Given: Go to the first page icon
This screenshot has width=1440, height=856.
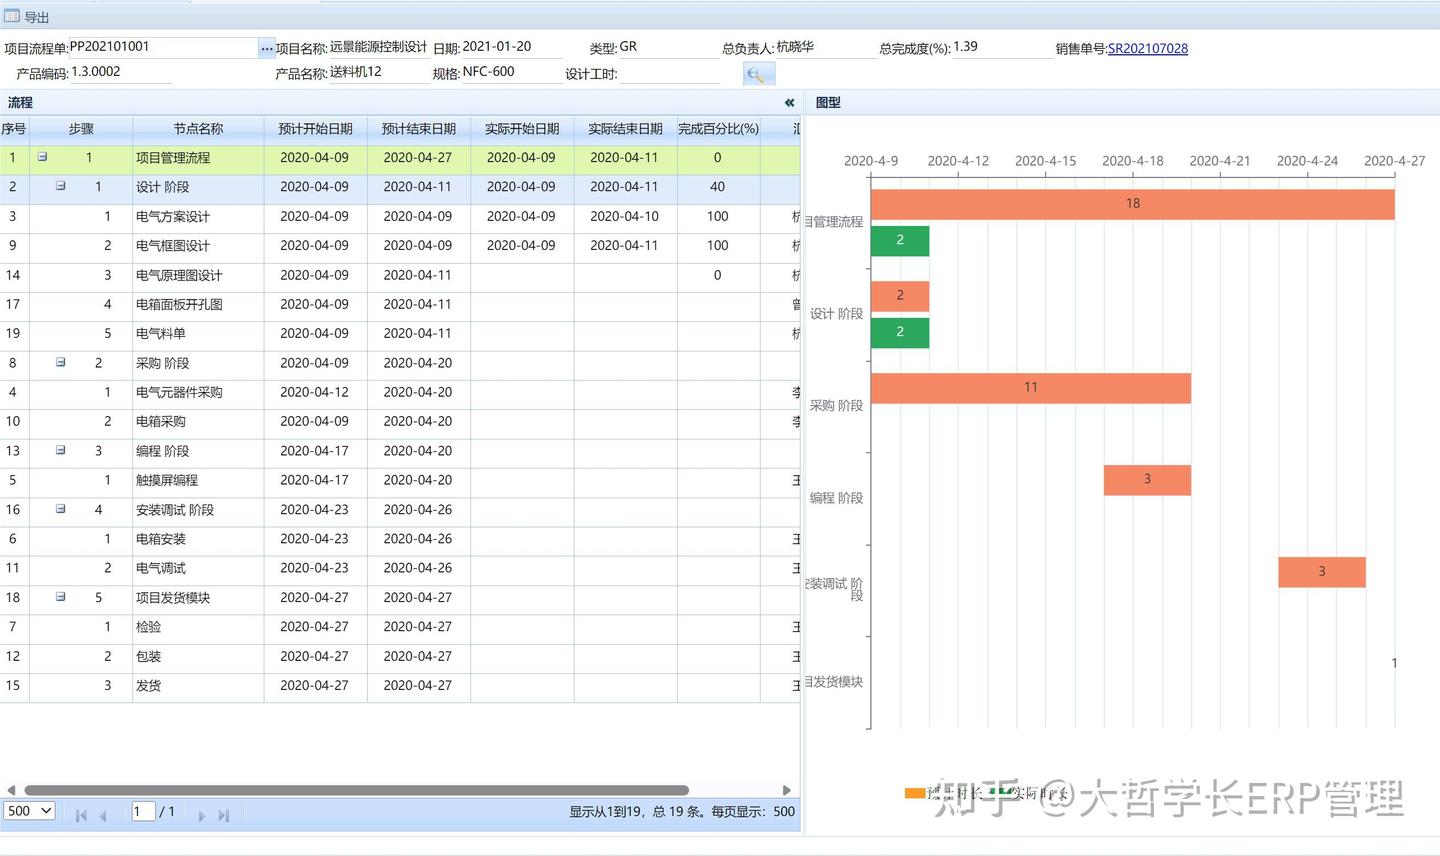Looking at the screenshot, I should click(81, 815).
